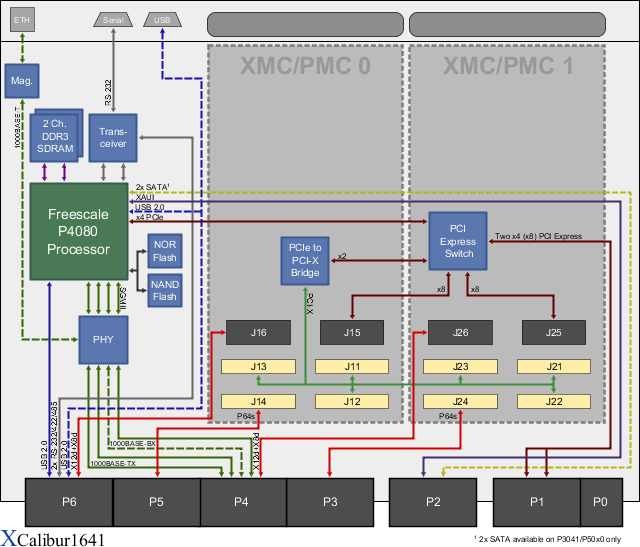Click the PCIe to PCI-X Bridge block

coord(305,261)
